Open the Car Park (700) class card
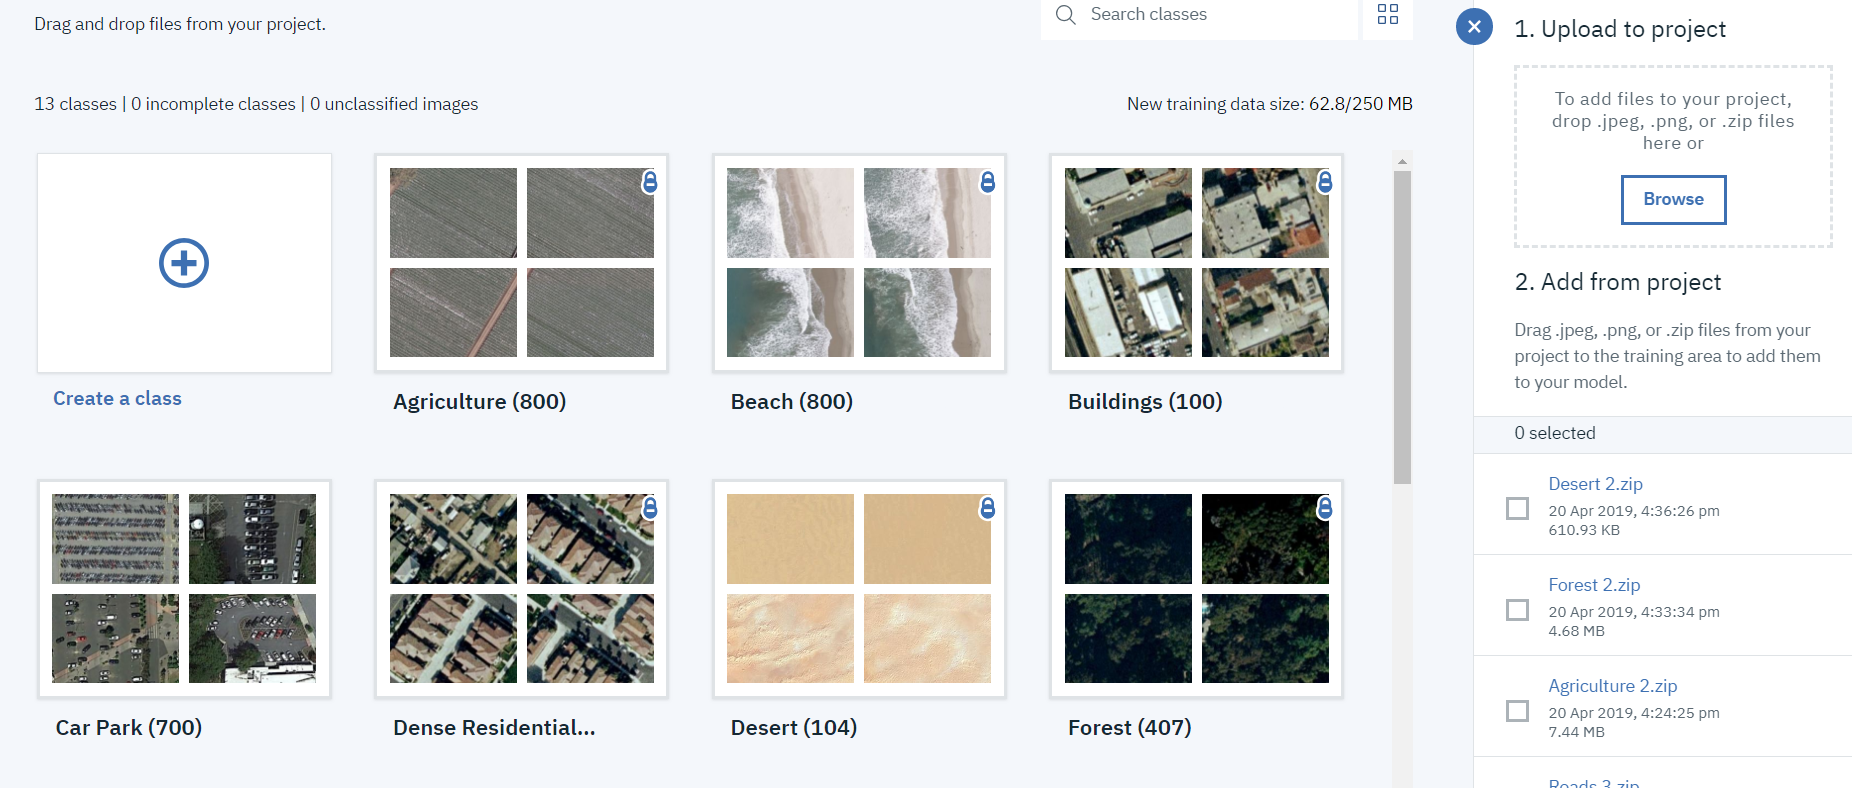The width and height of the screenshot is (1852, 788). (184, 589)
